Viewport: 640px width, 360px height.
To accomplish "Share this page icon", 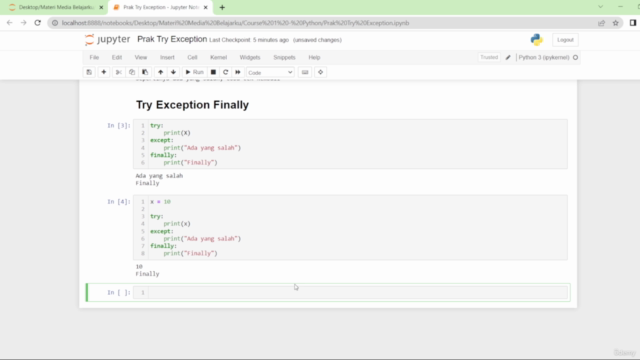I will coord(601,23).
